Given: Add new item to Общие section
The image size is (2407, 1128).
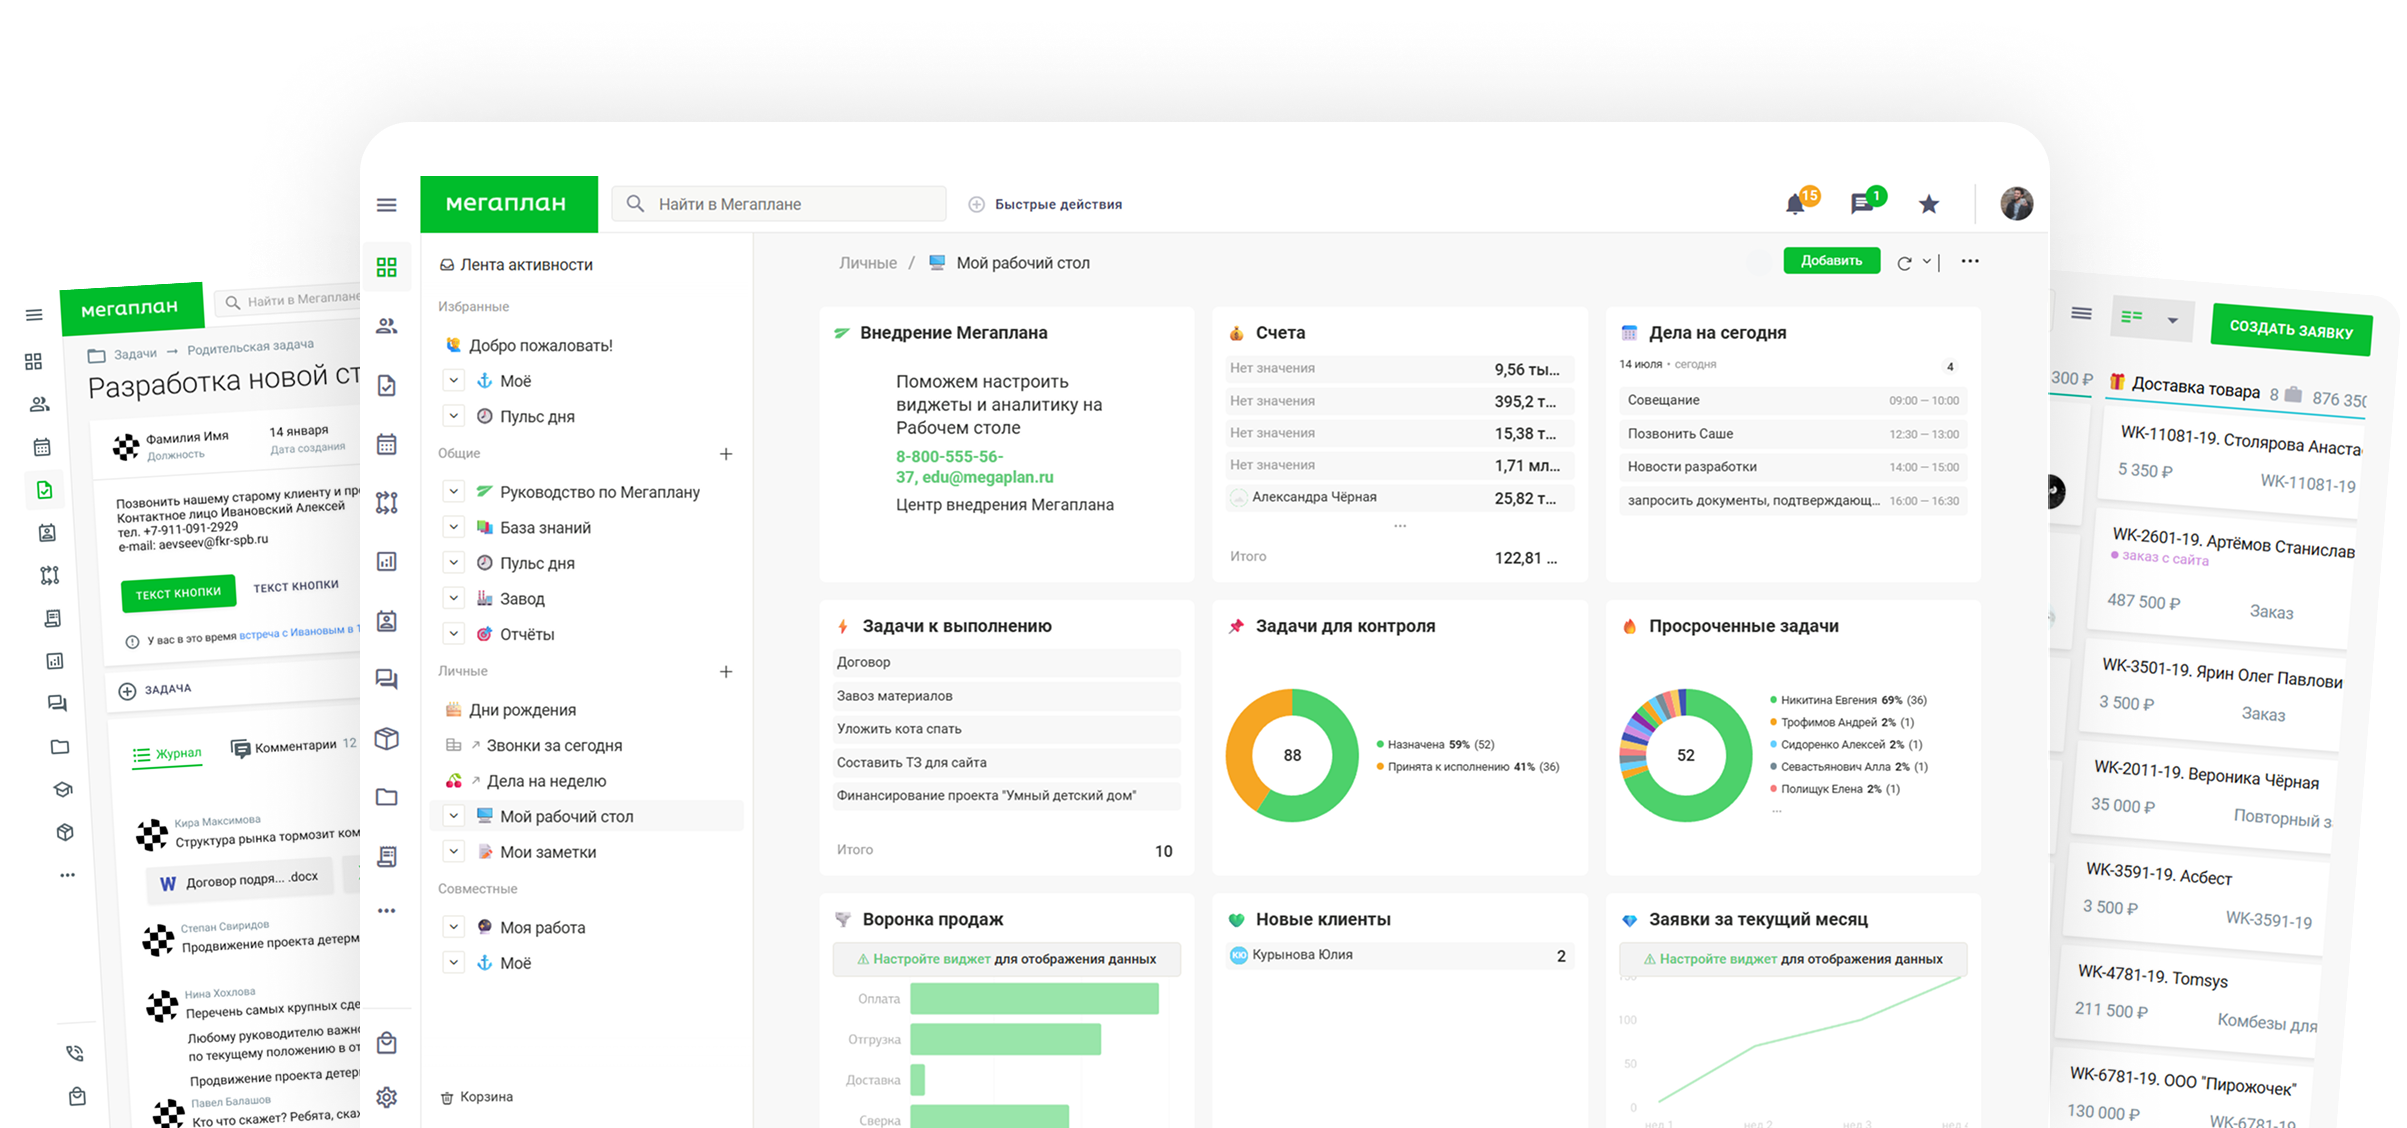Looking at the screenshot, I should click(x=726, y=454).
